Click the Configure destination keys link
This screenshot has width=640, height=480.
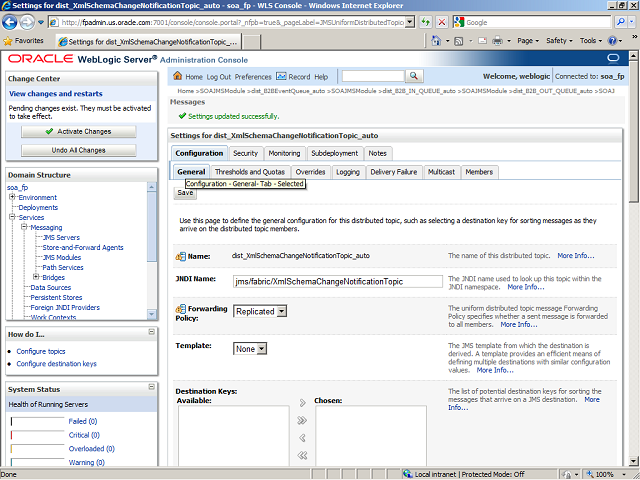(56, 363)
